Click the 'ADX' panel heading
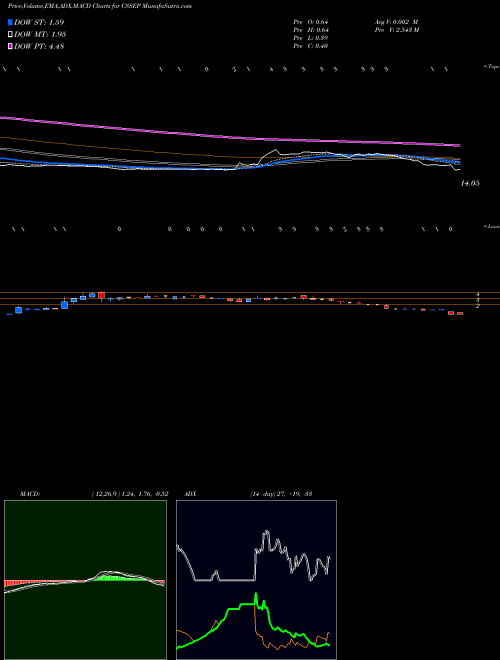 coord(191,494)
